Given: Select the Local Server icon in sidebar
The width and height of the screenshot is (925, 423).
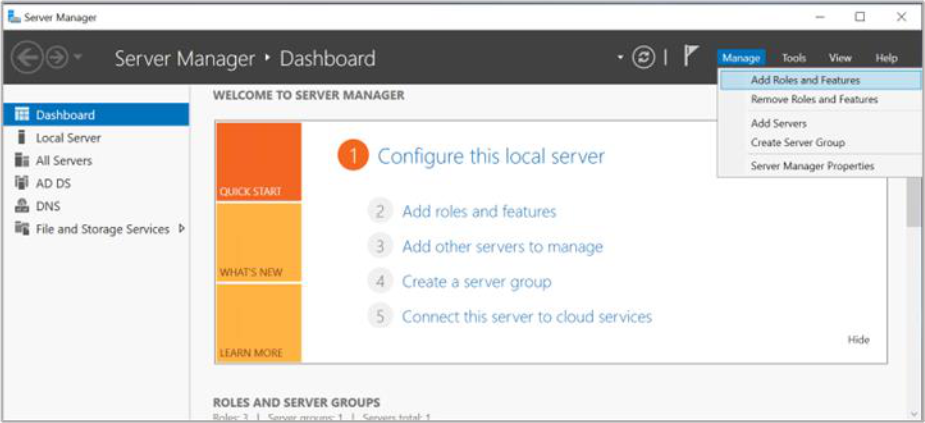Looking at the screenshot, I should click(21, 138).
